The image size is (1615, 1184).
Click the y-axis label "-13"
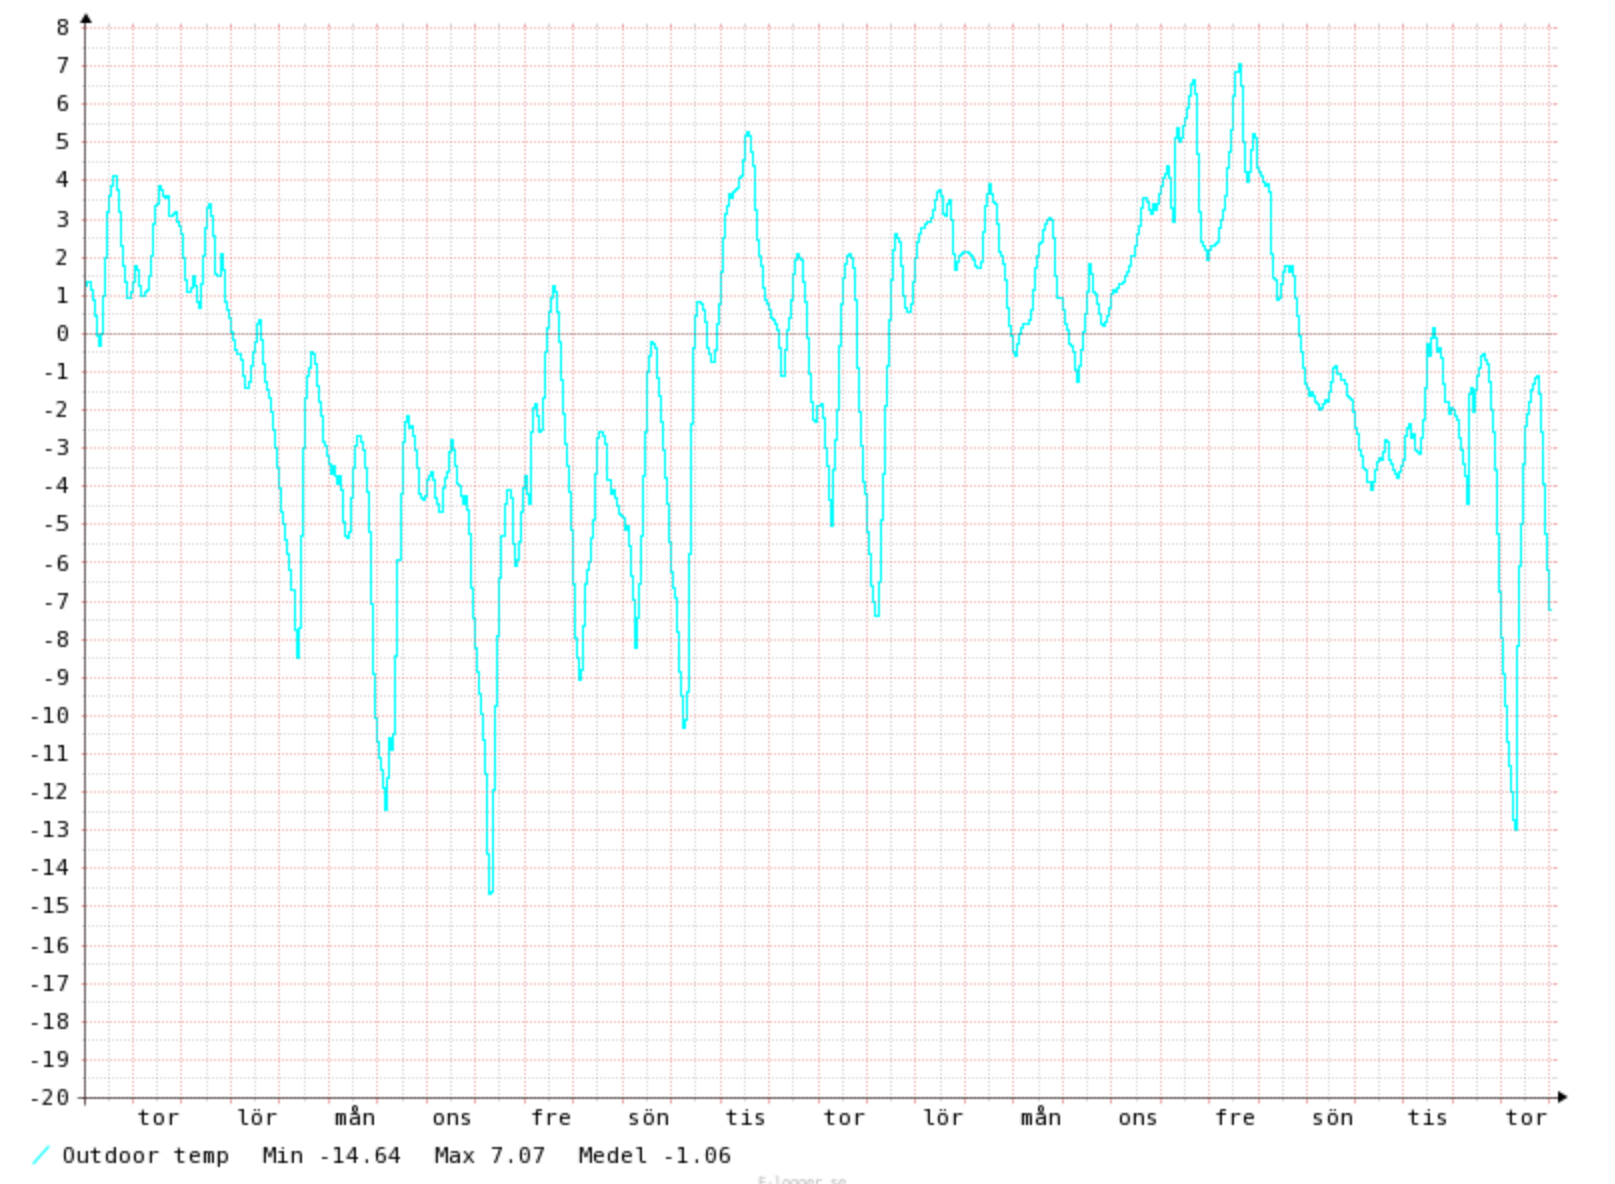click(x=50, y=830)
